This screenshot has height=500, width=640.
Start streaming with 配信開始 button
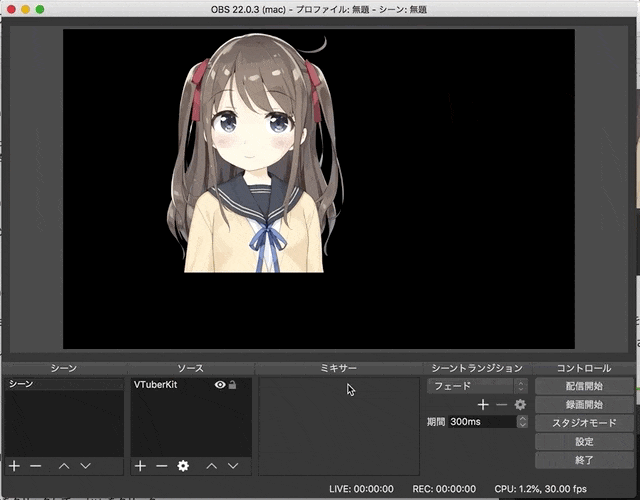(x=584, y=386)
